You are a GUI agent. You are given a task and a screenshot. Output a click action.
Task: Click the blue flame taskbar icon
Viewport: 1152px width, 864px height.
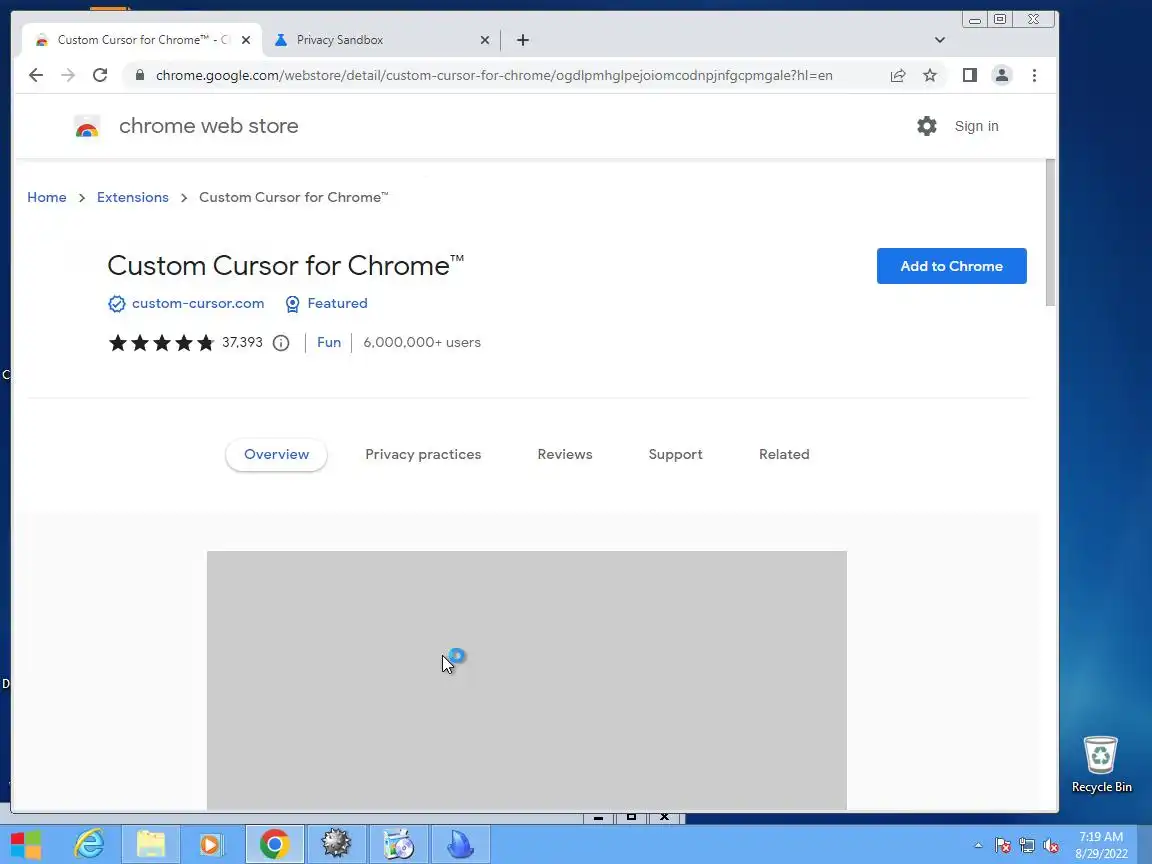tap(461, 844)
